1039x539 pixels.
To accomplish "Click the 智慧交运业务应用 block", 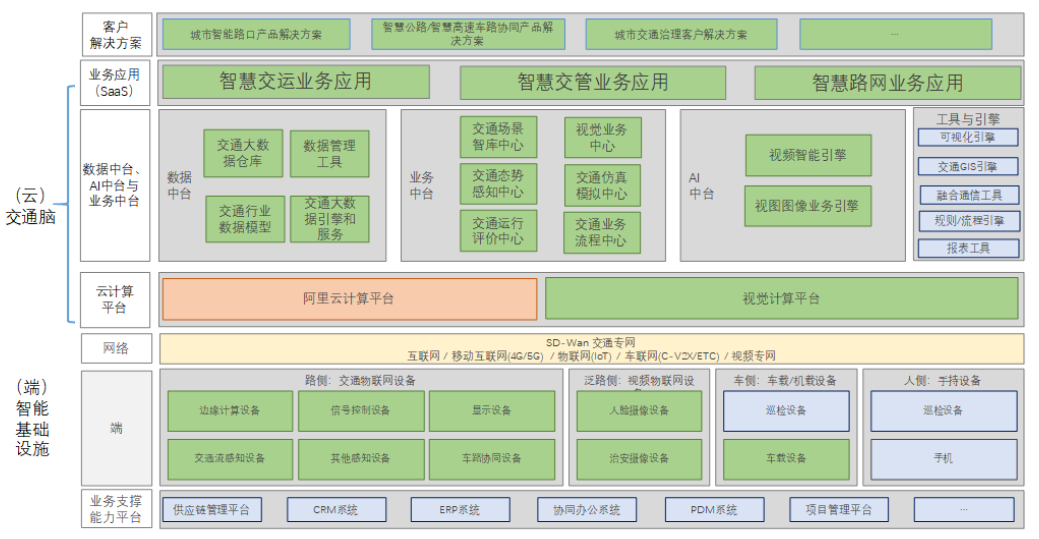I will [x=296, y=82].
